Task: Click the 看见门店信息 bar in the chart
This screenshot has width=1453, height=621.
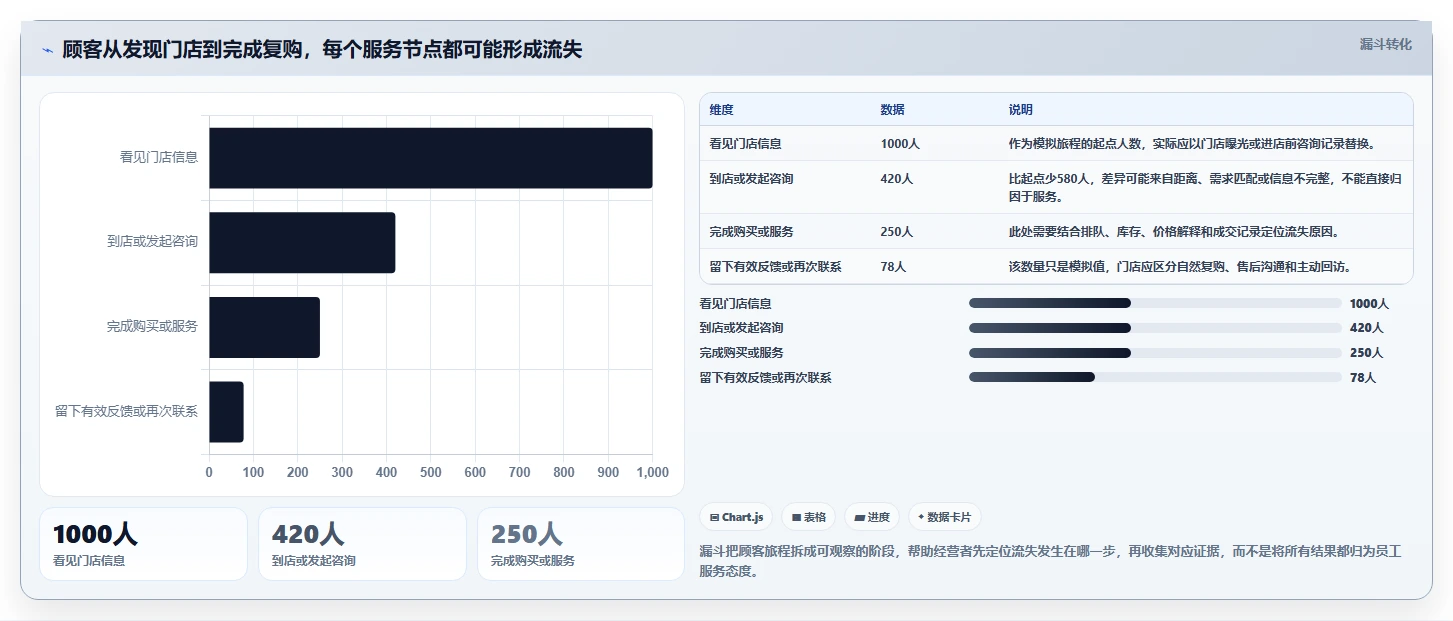Action: (x=431, y=158)
